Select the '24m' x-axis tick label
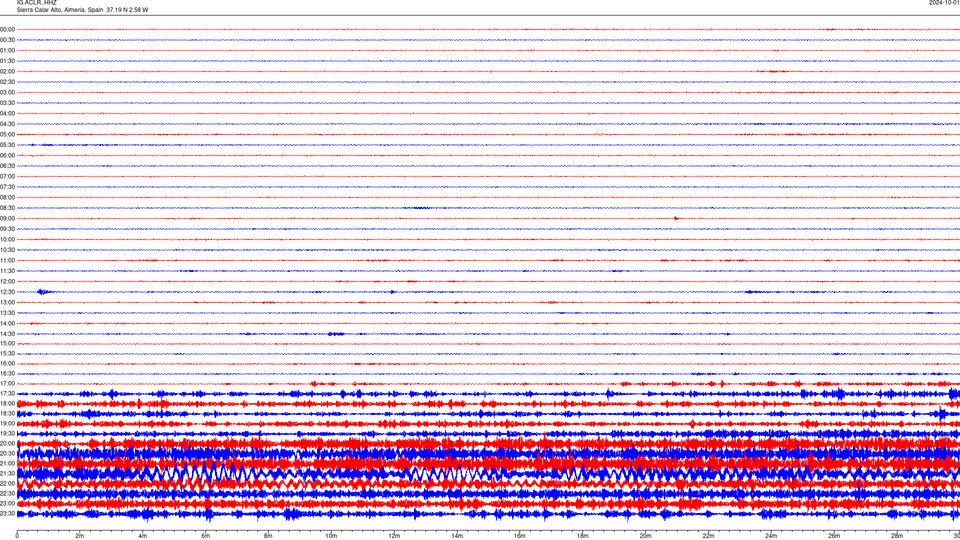This screenshot has width=960, height=540. (x=771, y=536)
